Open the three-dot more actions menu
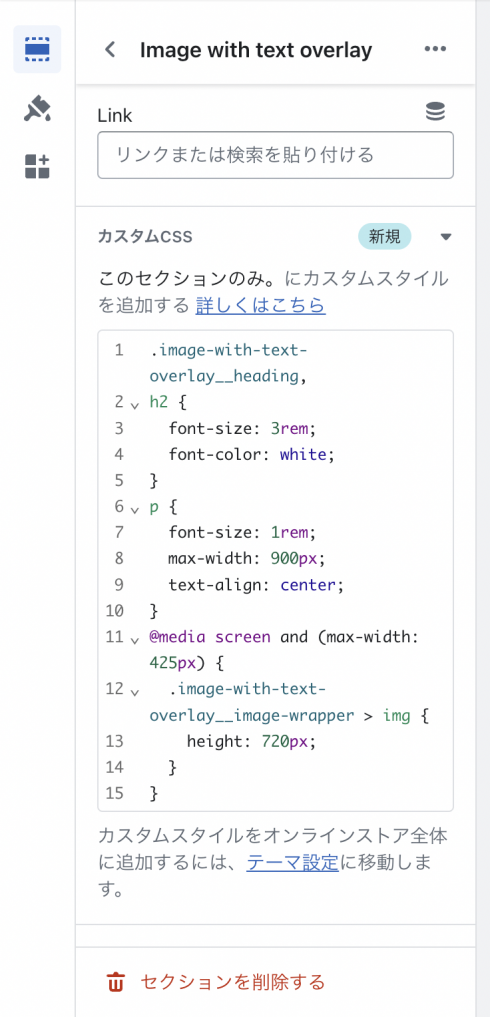 (x=435, y=49)
